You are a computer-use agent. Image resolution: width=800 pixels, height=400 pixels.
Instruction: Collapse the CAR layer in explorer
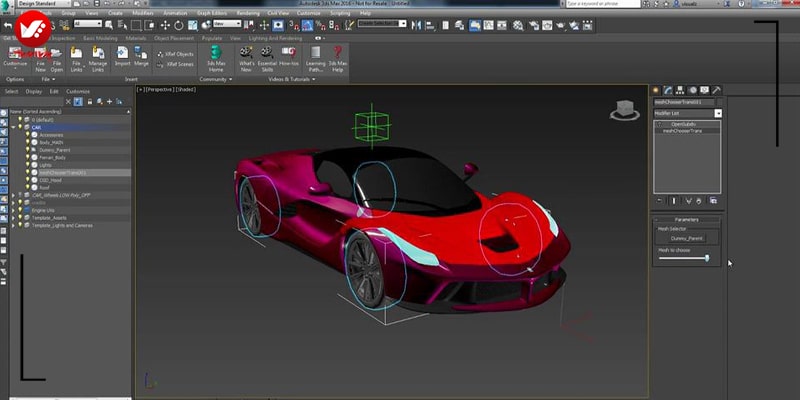(x=14, y=127)
